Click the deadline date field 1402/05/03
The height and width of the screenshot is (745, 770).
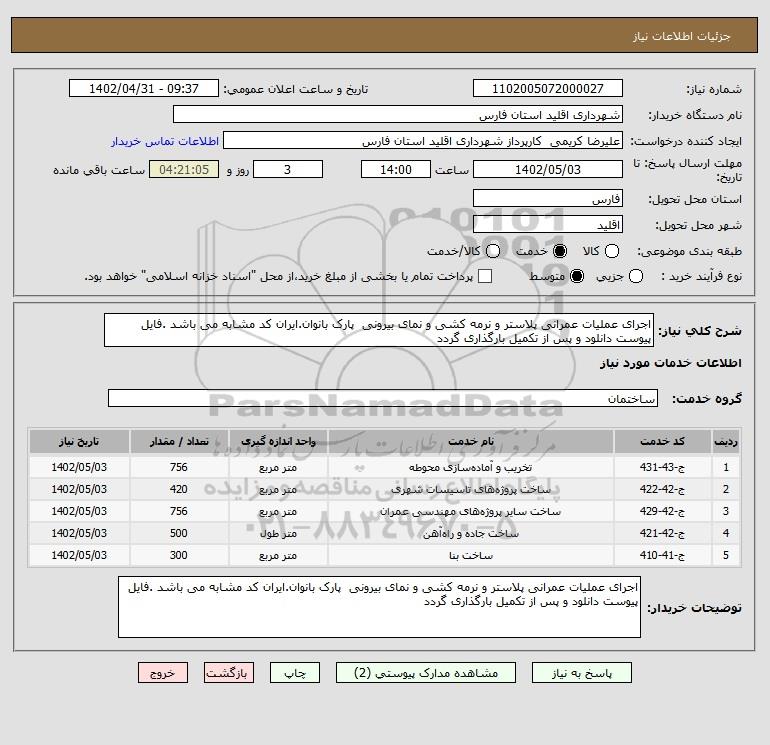(548, 170)
